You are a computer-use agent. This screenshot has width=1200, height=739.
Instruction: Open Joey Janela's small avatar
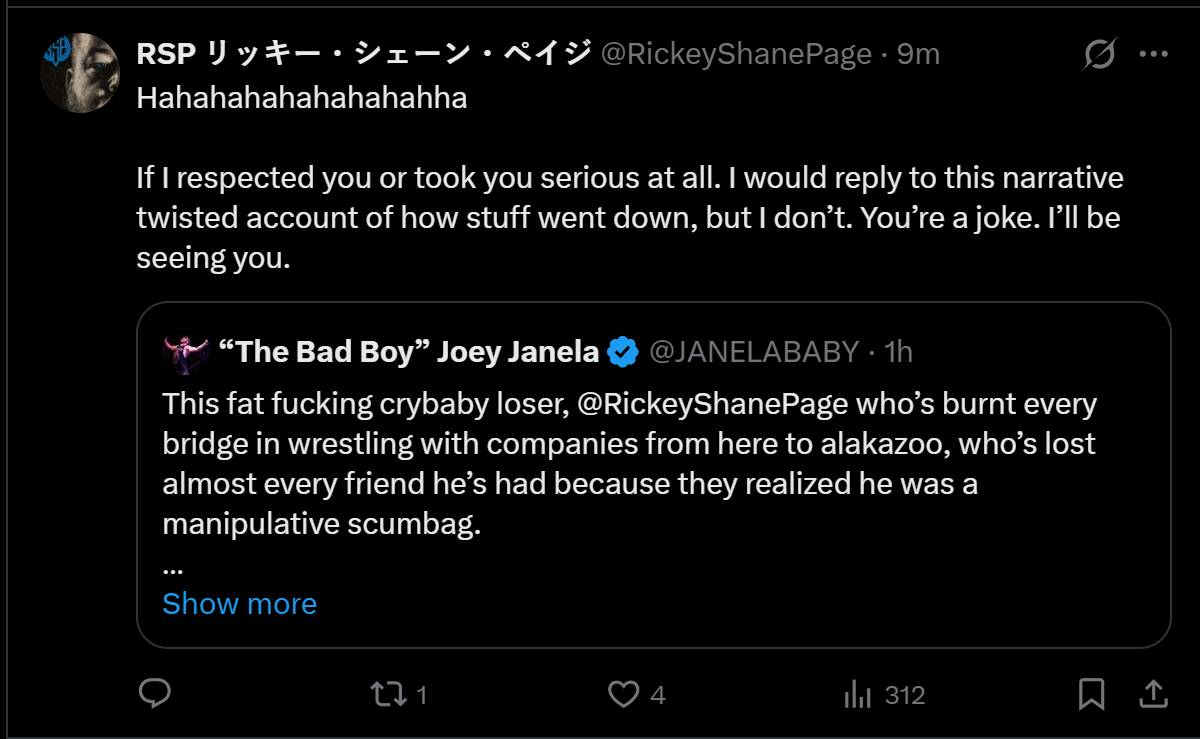(x=184, y=351)
